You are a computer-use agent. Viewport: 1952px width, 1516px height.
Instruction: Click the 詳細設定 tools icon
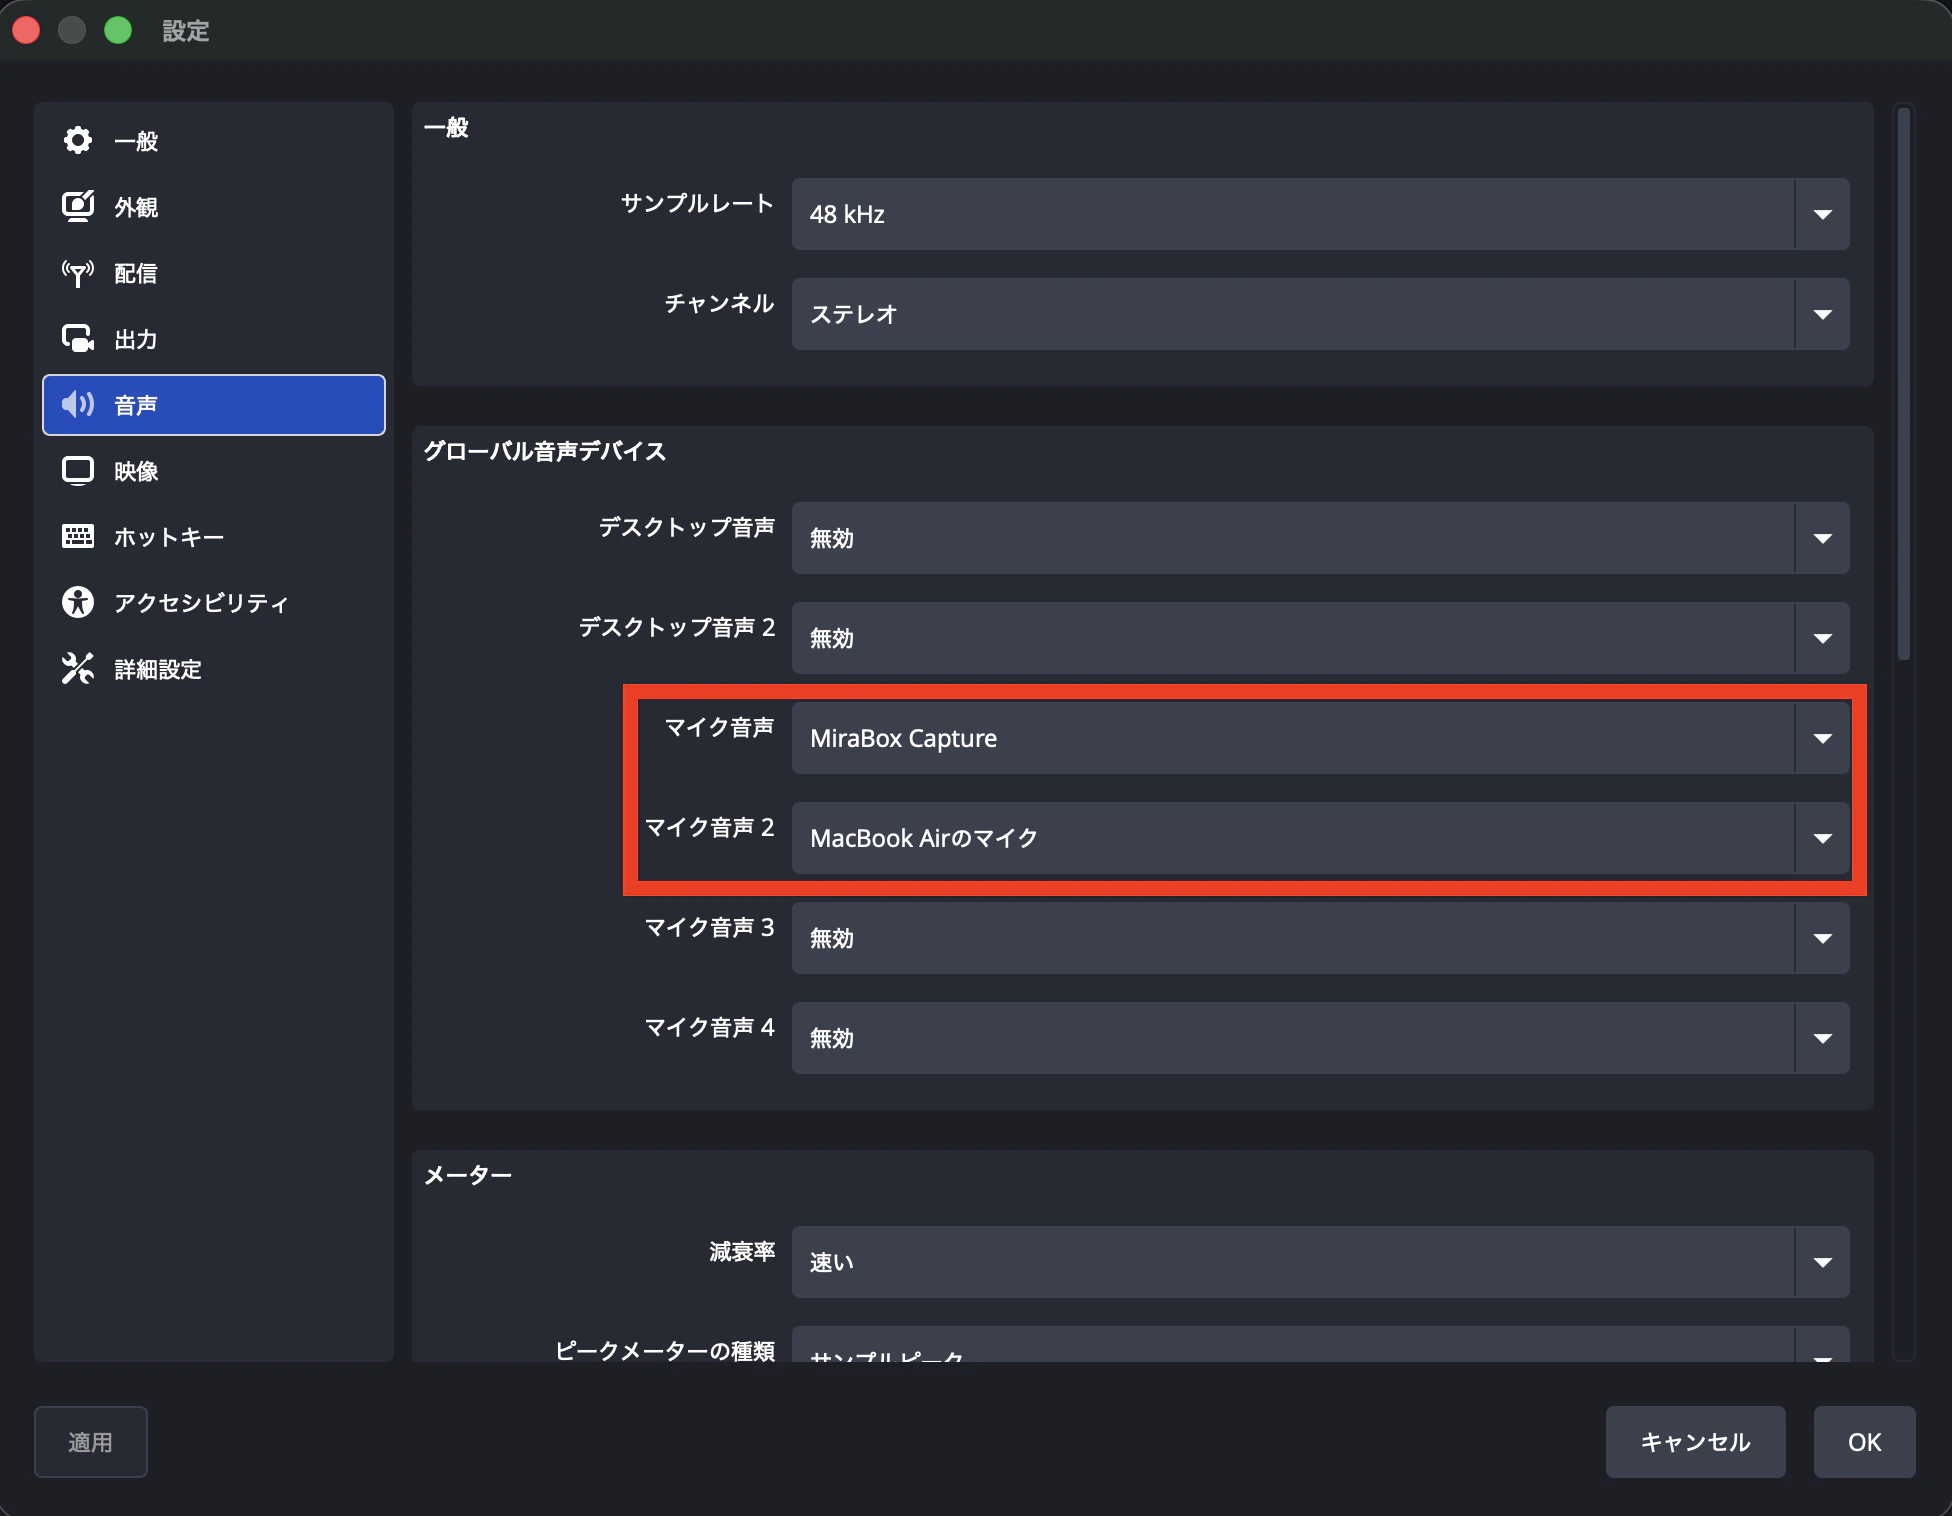click(x=78, y=668)
